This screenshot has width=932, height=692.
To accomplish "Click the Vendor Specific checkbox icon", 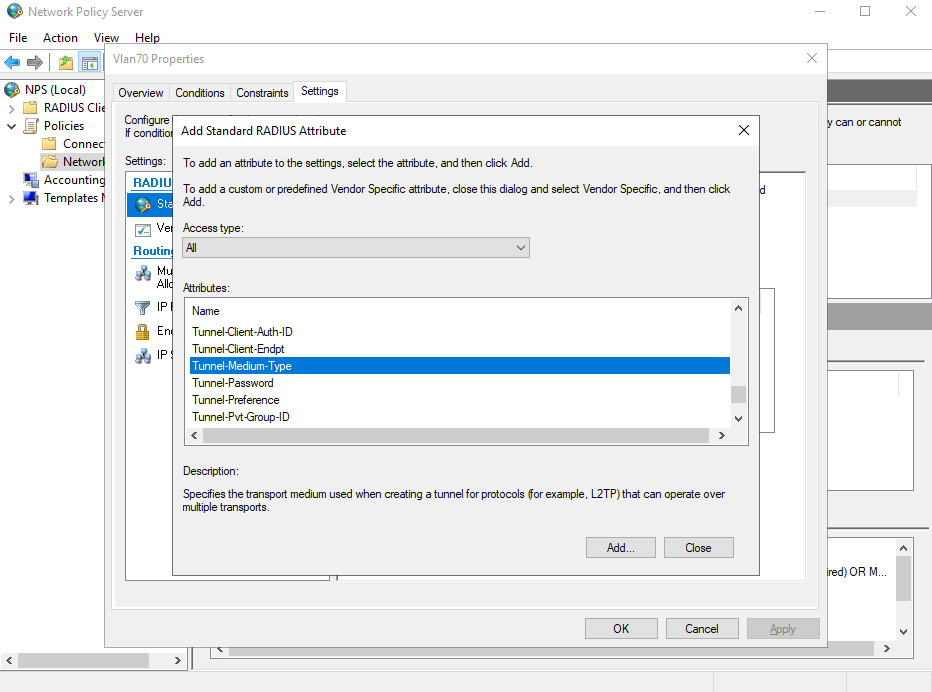I will [142, 229].
